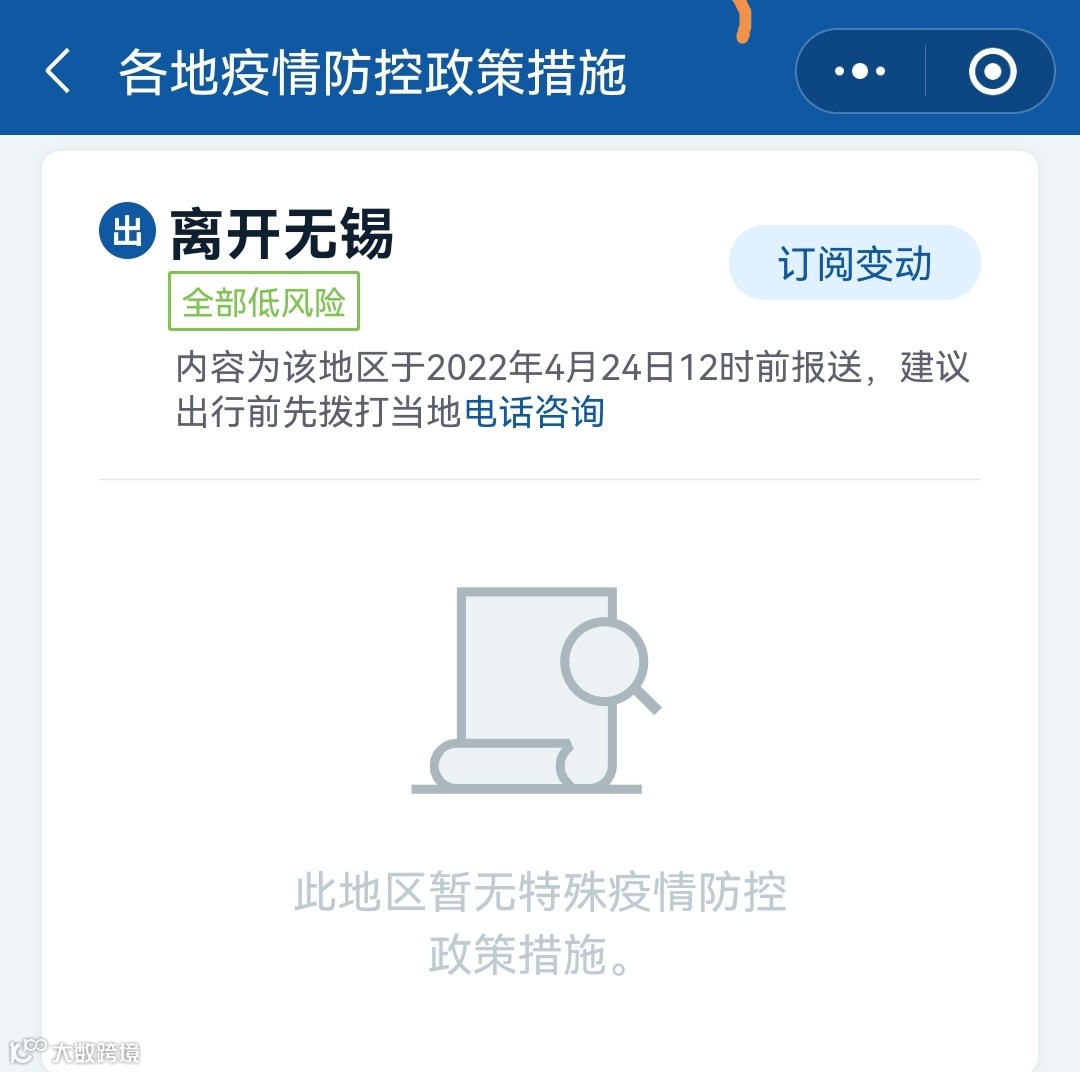Screen dimensions: 1080x1072
Task: Tap the magnifying glass in the illustration
Action: (x=610, y=667)
